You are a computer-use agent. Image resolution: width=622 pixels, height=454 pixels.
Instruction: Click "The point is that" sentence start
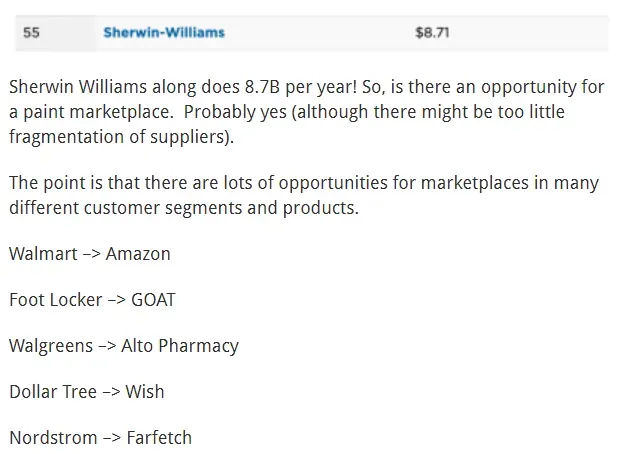pyautogui.click(x=70, y=183)
